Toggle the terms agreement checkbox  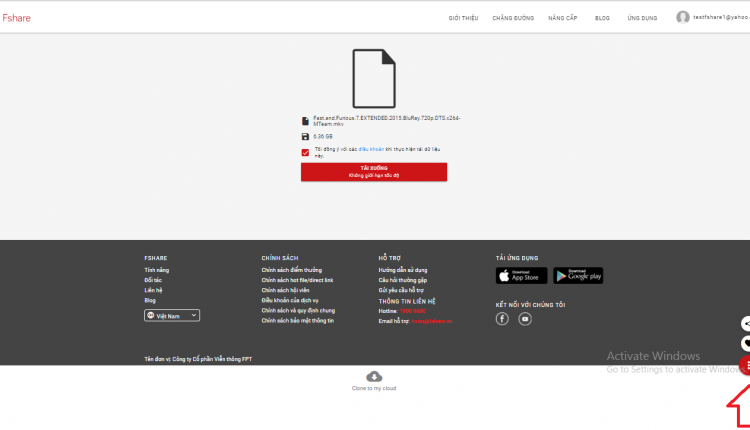coord(305,153)
